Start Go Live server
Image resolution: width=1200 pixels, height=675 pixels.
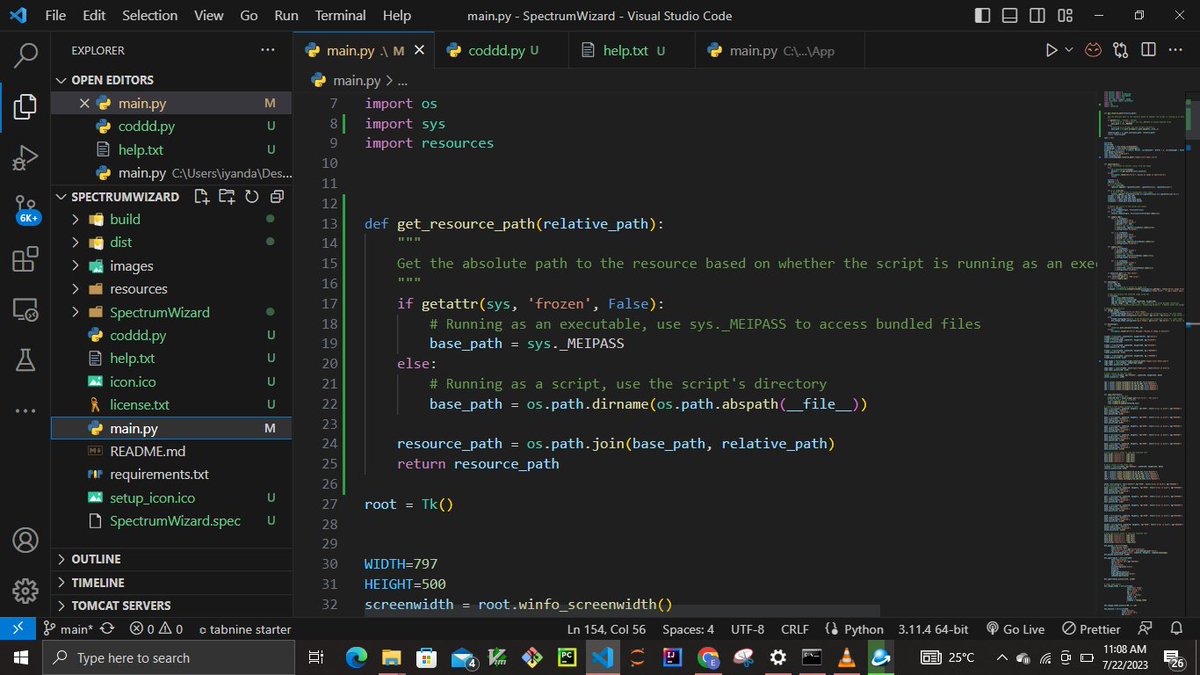[x=1015, y=629]
